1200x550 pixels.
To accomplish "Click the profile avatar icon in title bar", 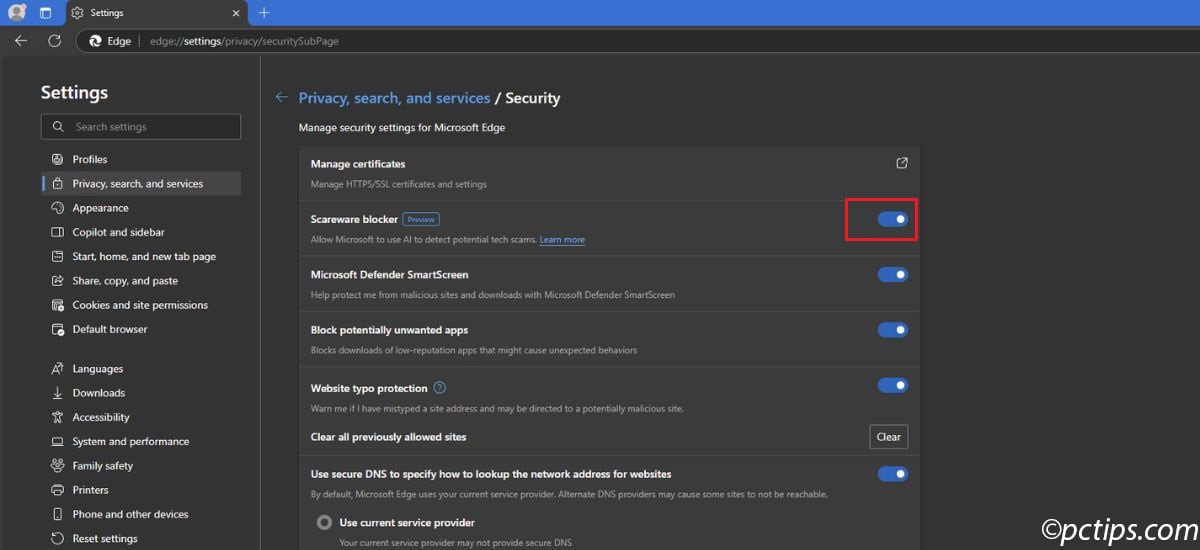I will [x=17, y=13].
